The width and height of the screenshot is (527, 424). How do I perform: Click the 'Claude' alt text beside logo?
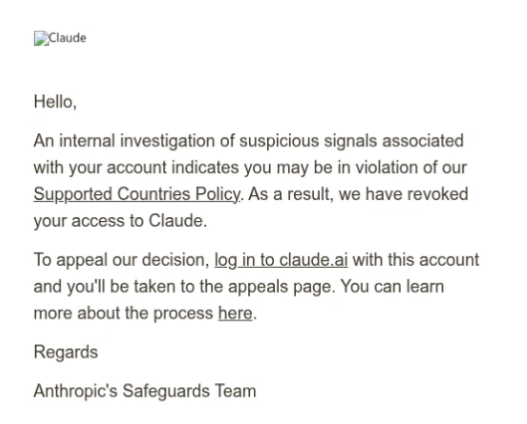click(68, 38)
